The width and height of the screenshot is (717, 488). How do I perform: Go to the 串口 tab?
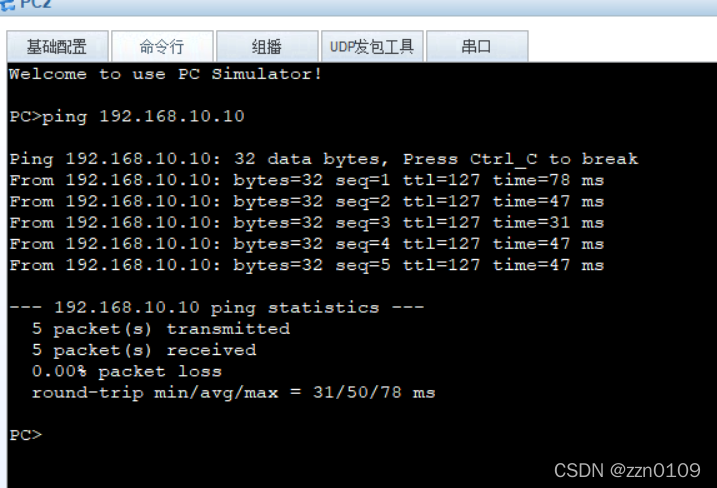pyautogui.click(x=477, y=46)
